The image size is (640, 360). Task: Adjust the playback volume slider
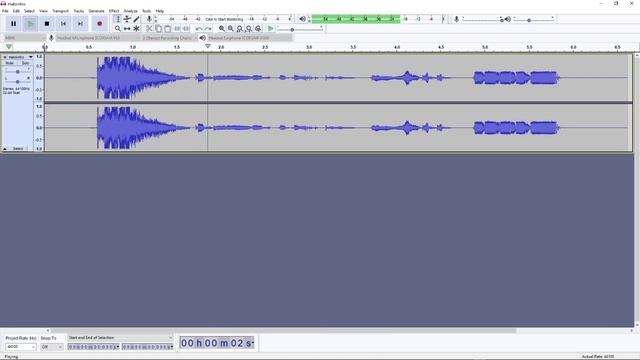(533, 19)
